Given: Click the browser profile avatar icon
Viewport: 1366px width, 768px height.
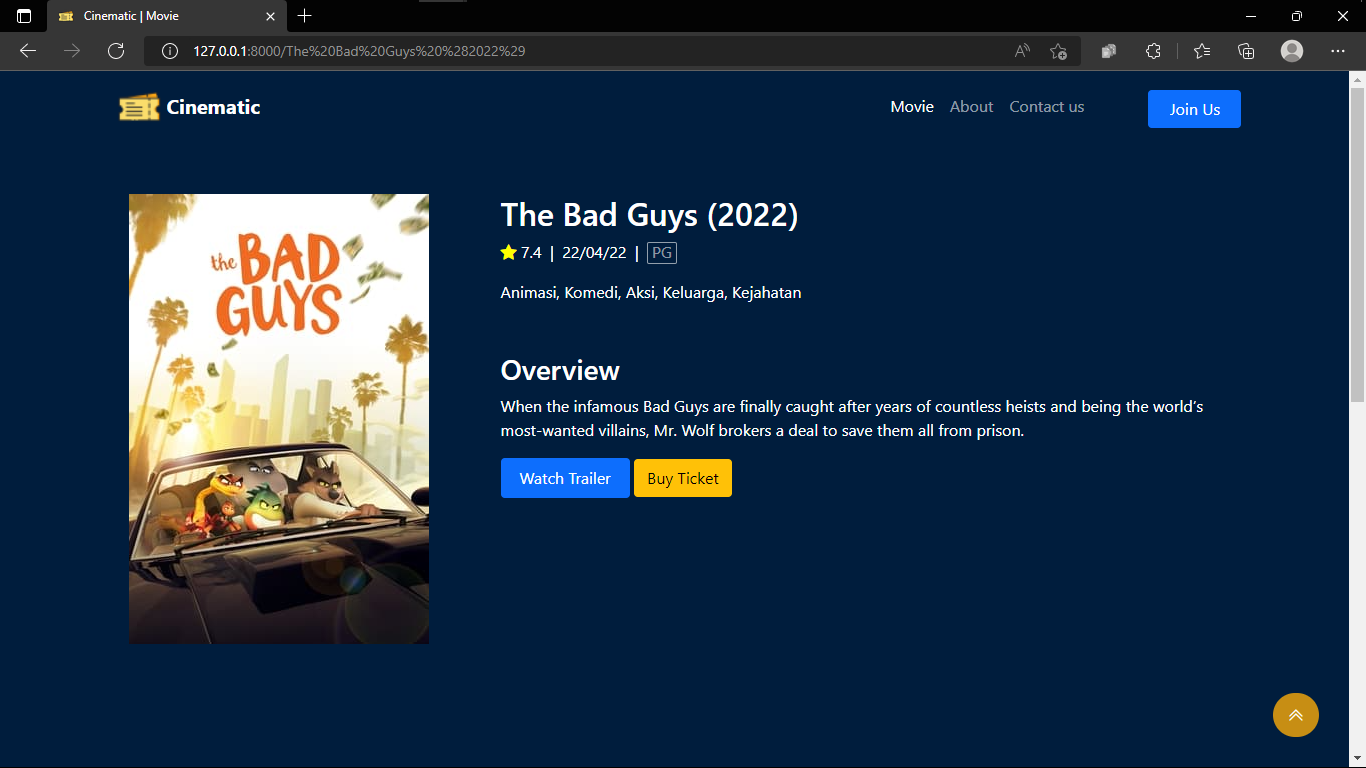Looking at the screenshot, I should 1292,51.
